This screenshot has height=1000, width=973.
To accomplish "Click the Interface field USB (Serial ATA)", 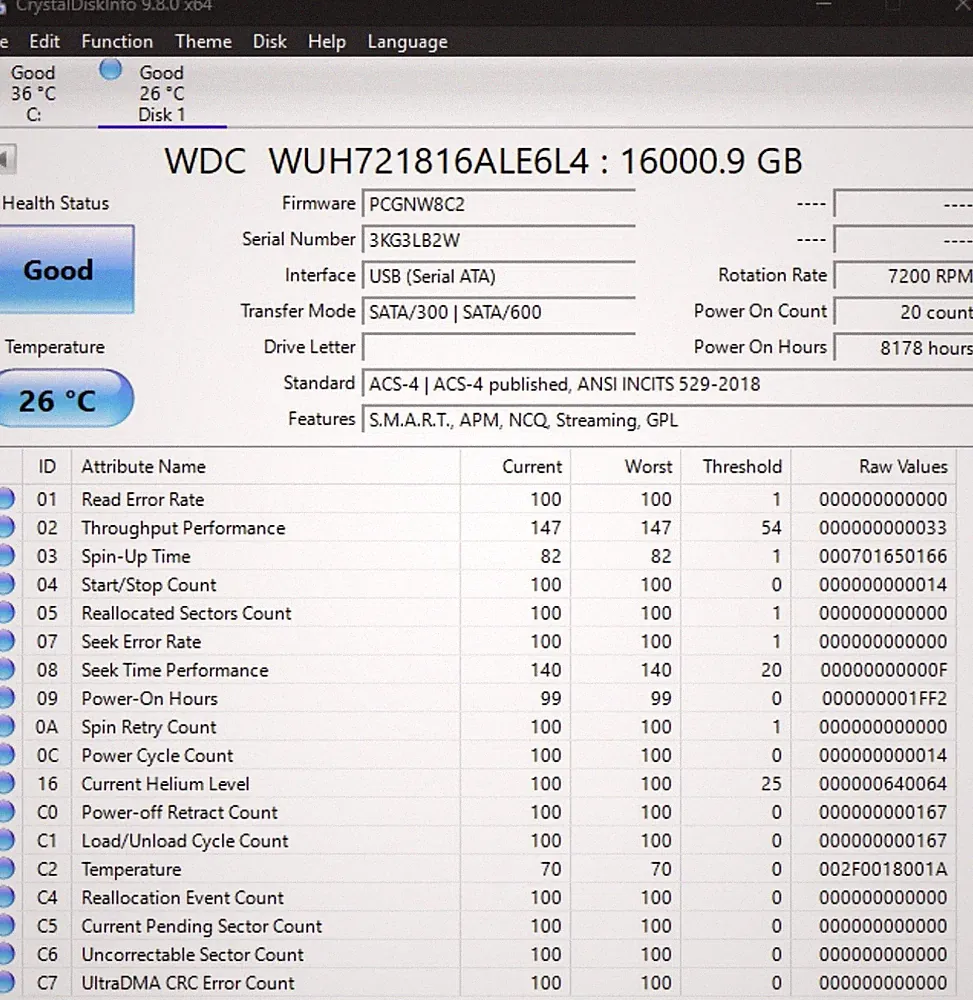I will [x=498, y=276].
